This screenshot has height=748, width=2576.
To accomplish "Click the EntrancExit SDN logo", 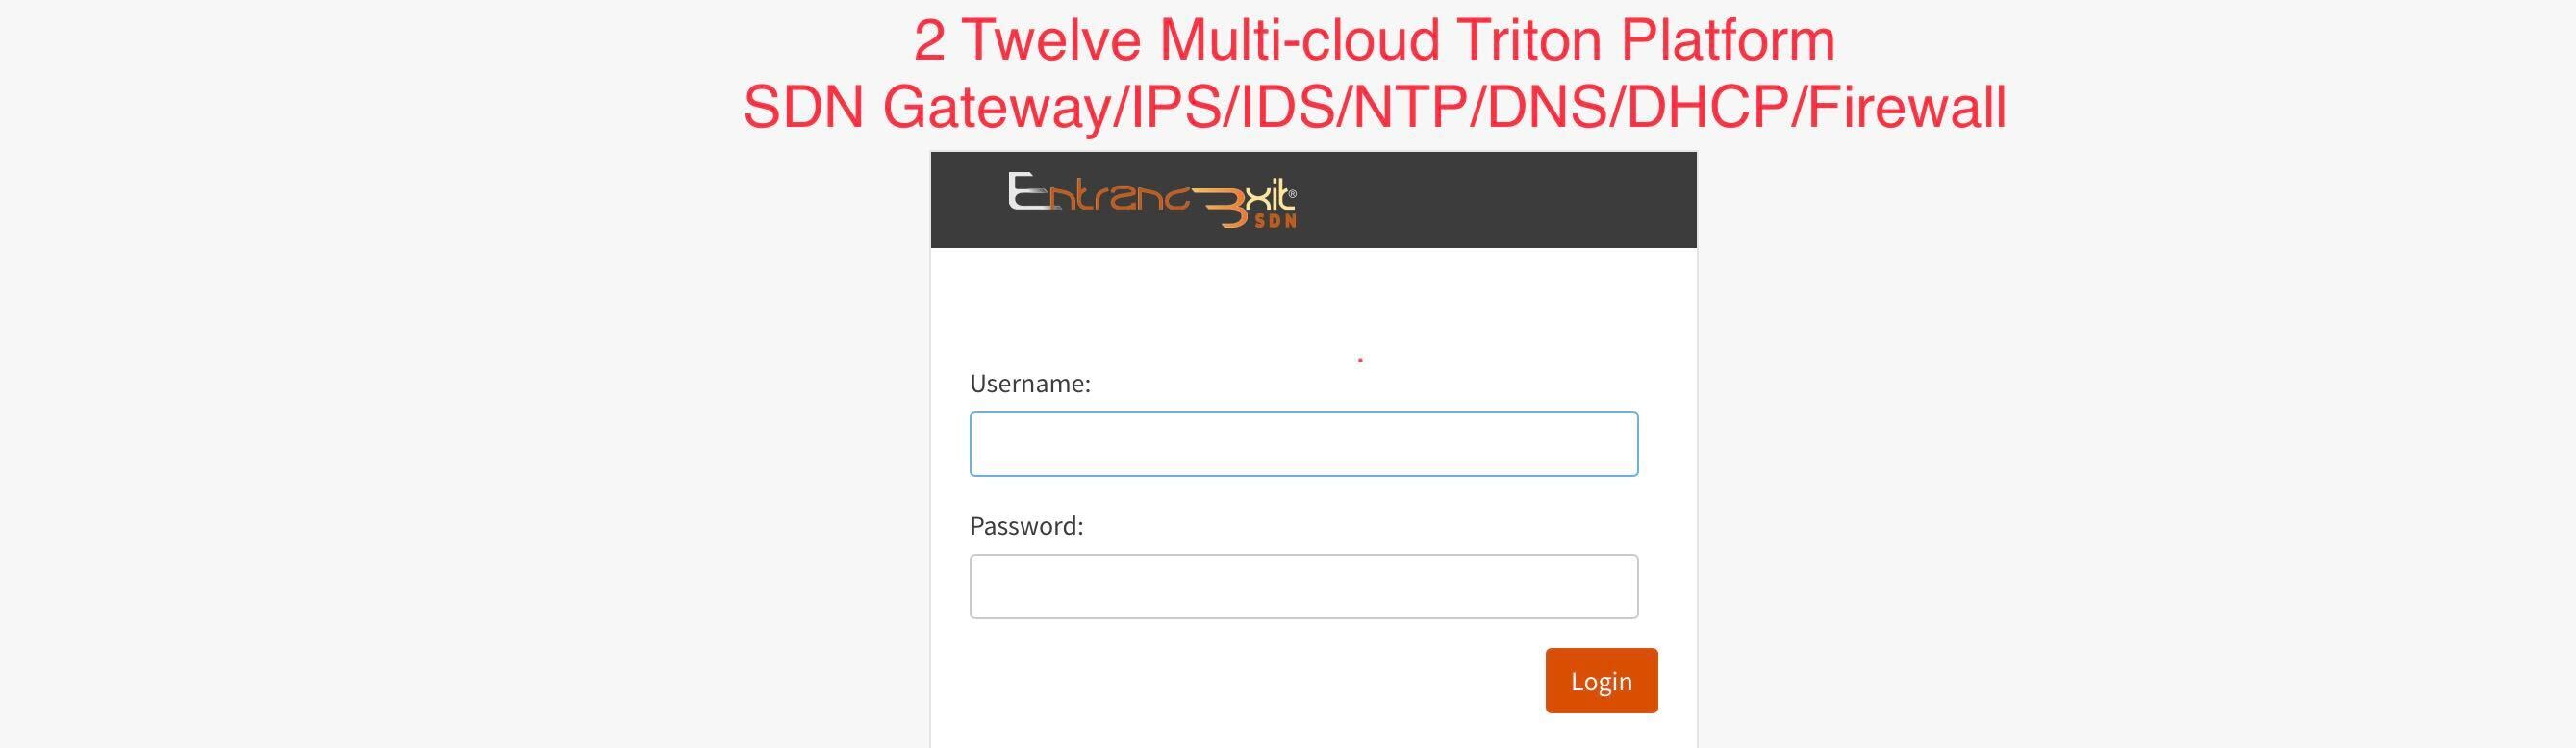I will point(1152,200).
